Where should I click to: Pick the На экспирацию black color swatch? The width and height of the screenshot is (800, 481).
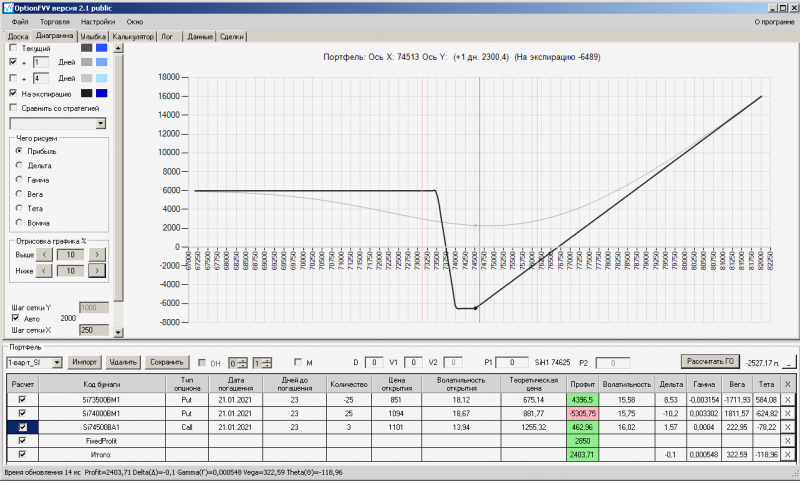coord(87,93)
